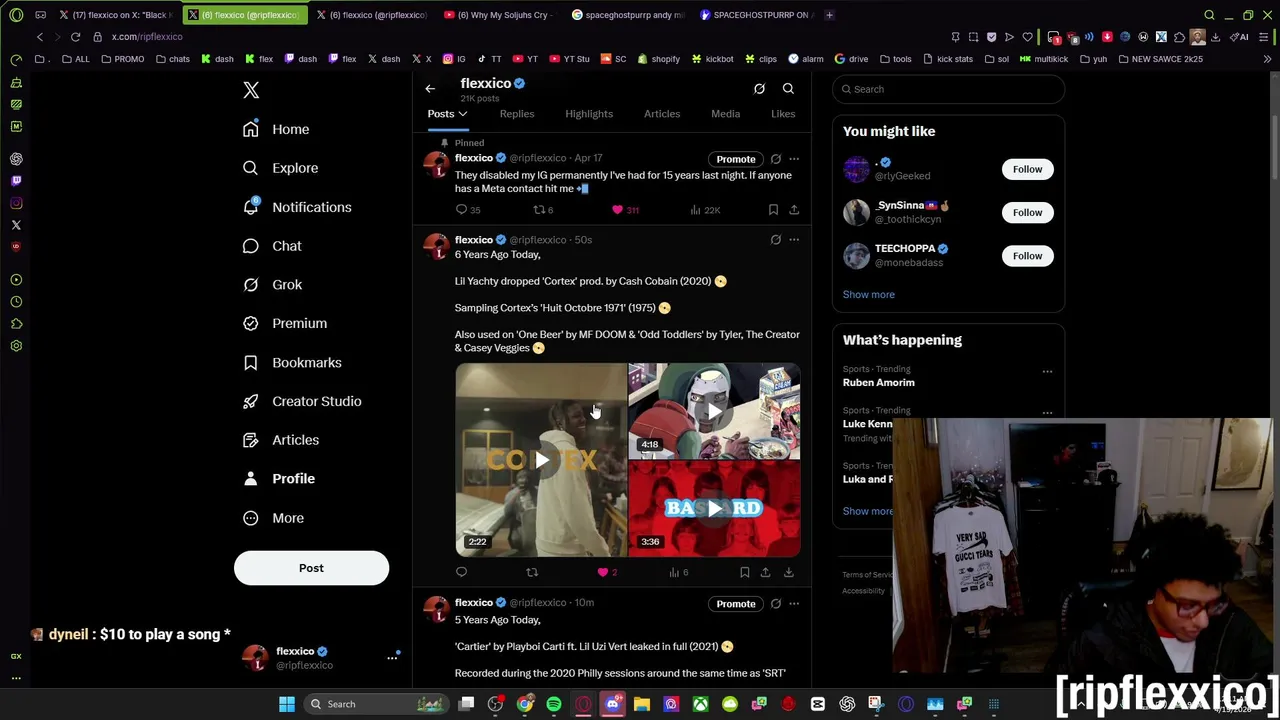Promote the pinned Apr 17 post
The image size is (1280, 720).
736,159
